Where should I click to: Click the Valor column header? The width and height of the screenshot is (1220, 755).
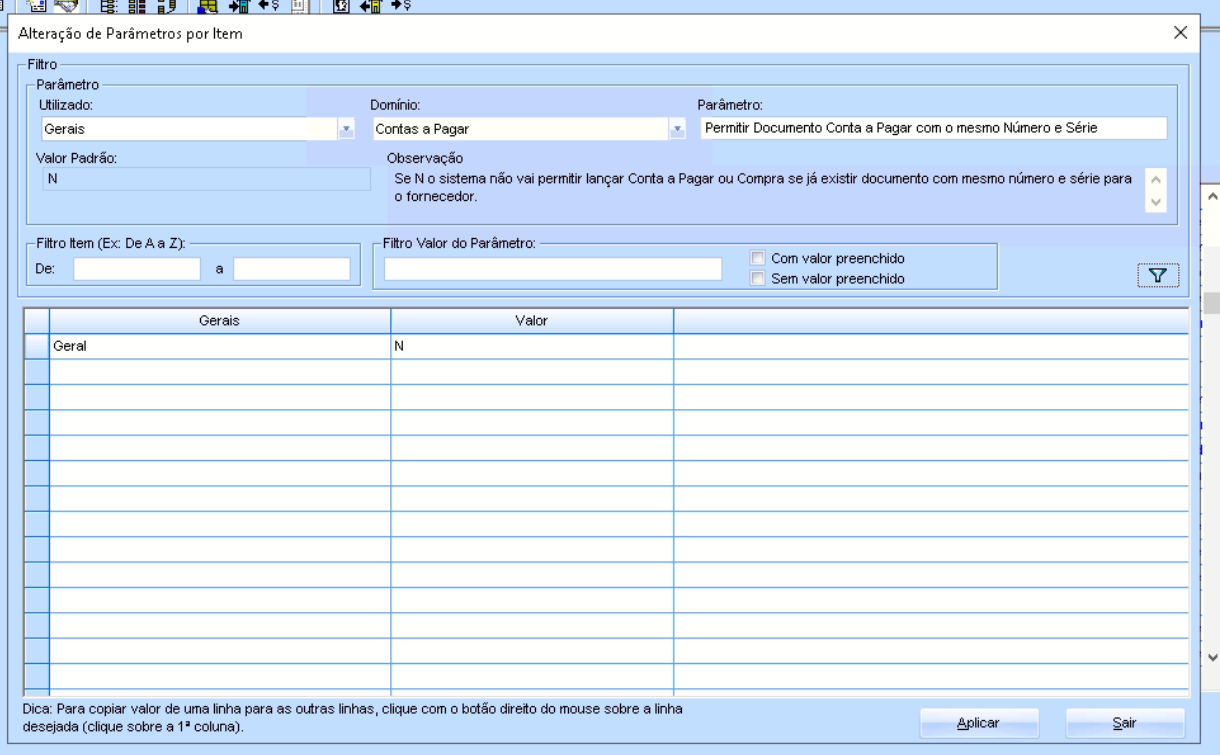(531, 320)
